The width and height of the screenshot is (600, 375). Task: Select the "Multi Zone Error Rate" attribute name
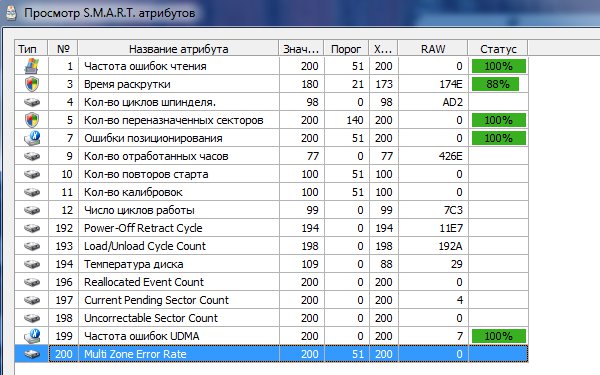click(x=135, y=354)
